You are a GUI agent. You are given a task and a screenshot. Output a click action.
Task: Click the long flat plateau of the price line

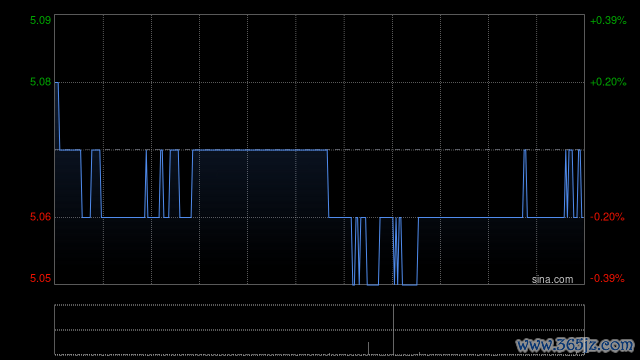[x=260, y=150]
